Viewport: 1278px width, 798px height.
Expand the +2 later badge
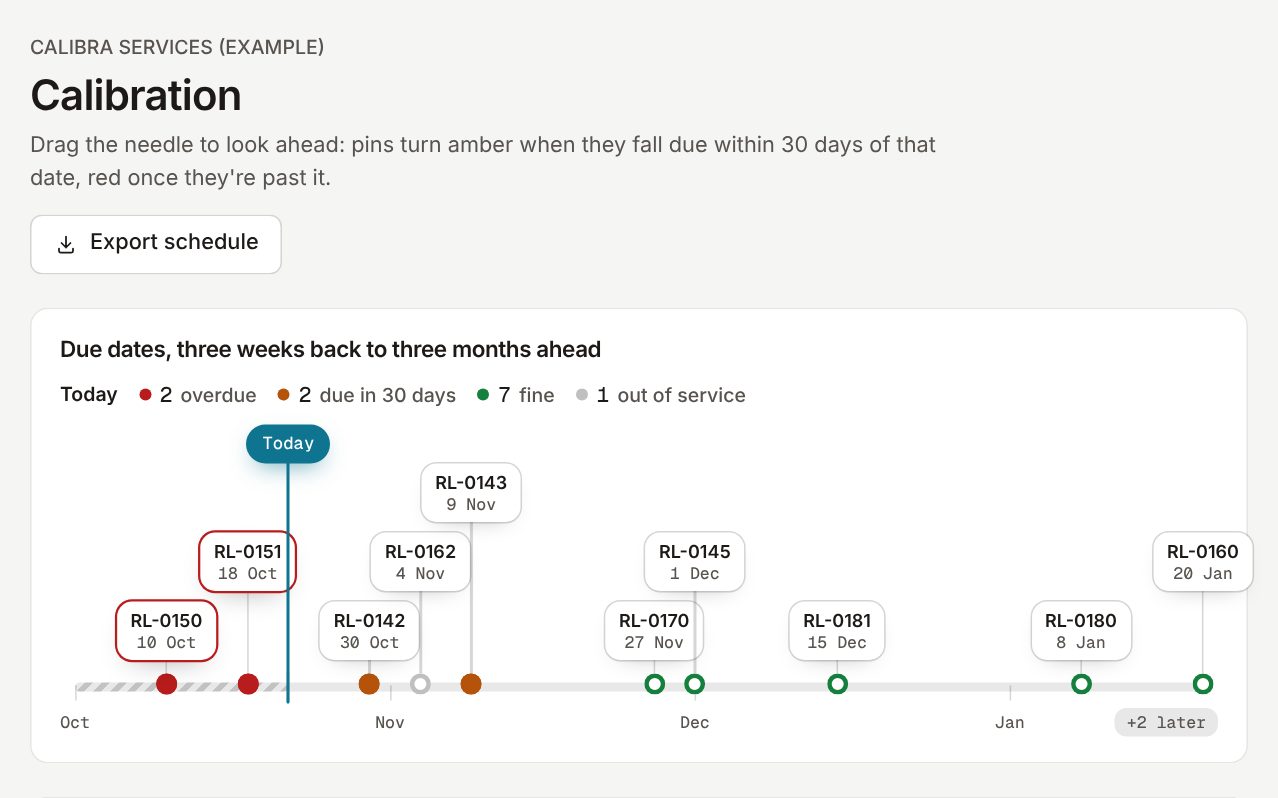point(1166,722)
